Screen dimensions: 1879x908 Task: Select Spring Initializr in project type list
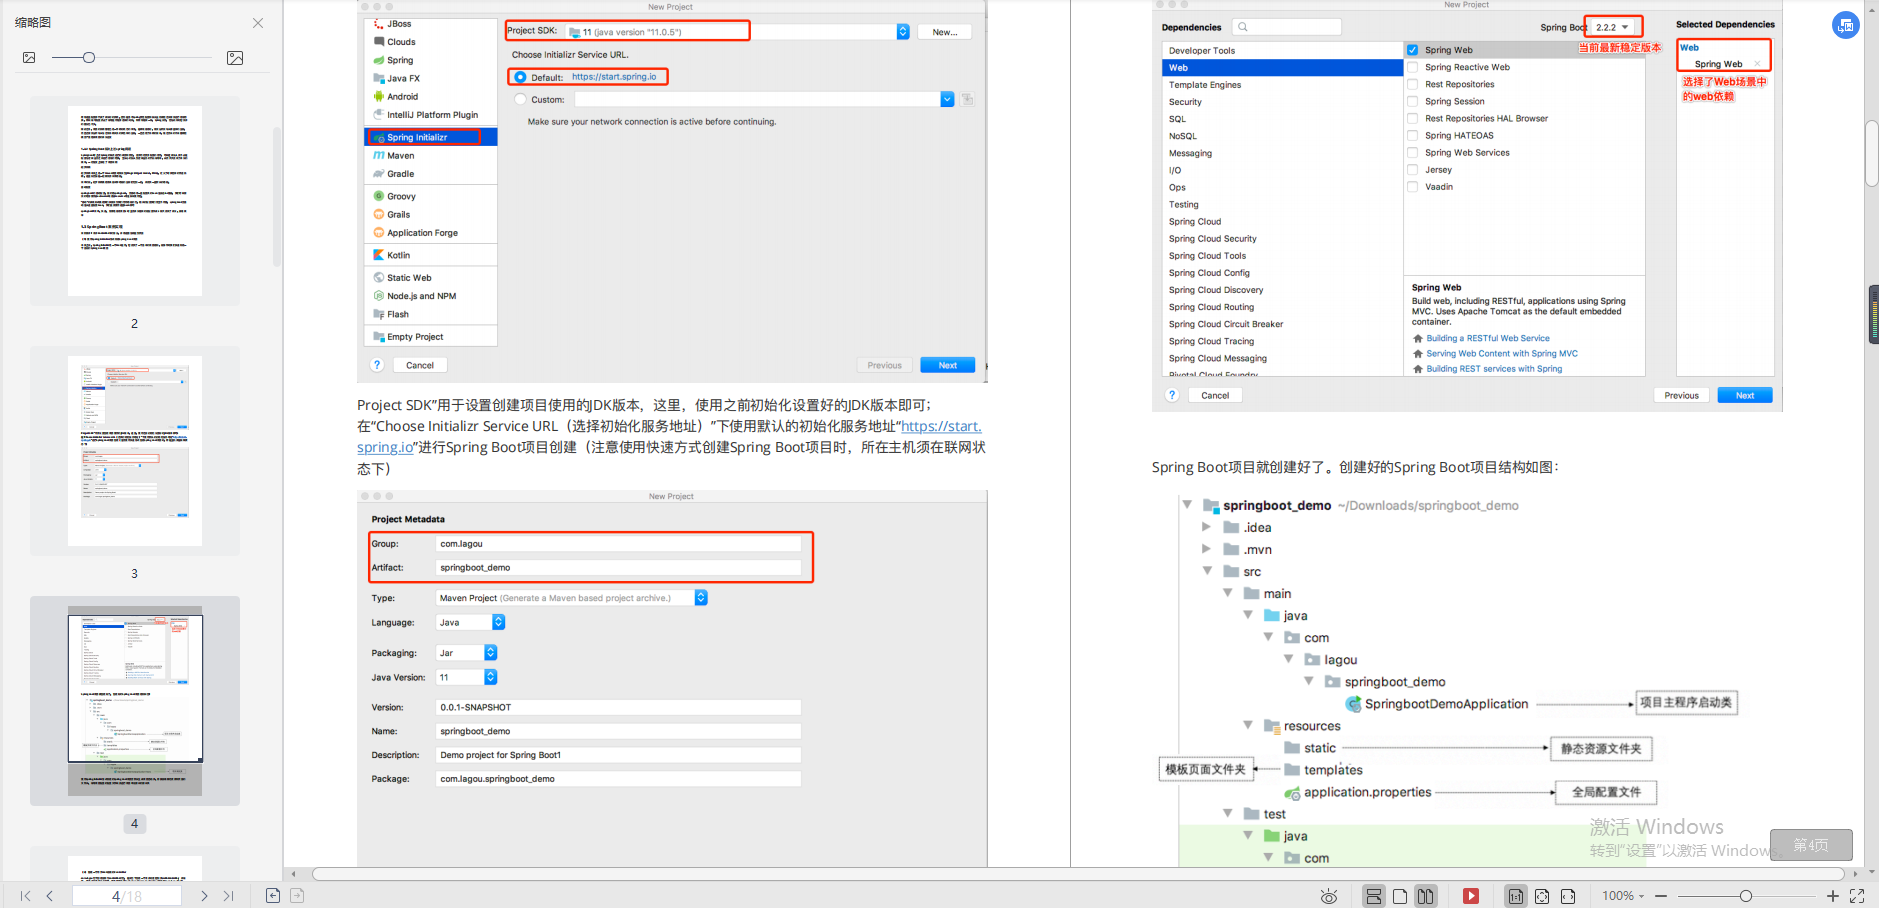pos(431,137)
